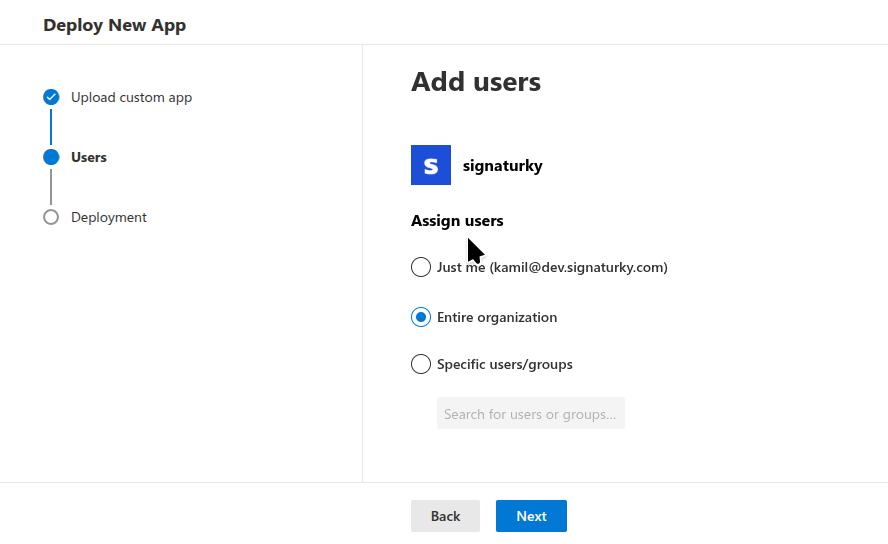Image resolution: width=888 pixels, height=544 pixels.
Task: Click the 'signaturky' app name text
Action: tap(502, 166)
